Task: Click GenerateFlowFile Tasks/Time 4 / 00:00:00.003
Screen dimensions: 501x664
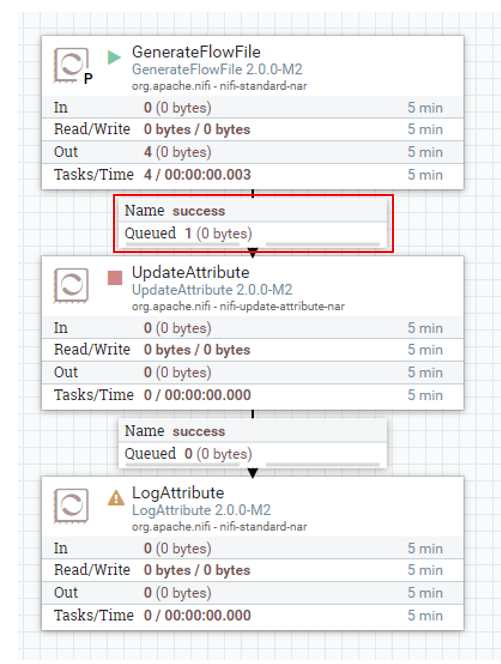Action: (253, 175)
